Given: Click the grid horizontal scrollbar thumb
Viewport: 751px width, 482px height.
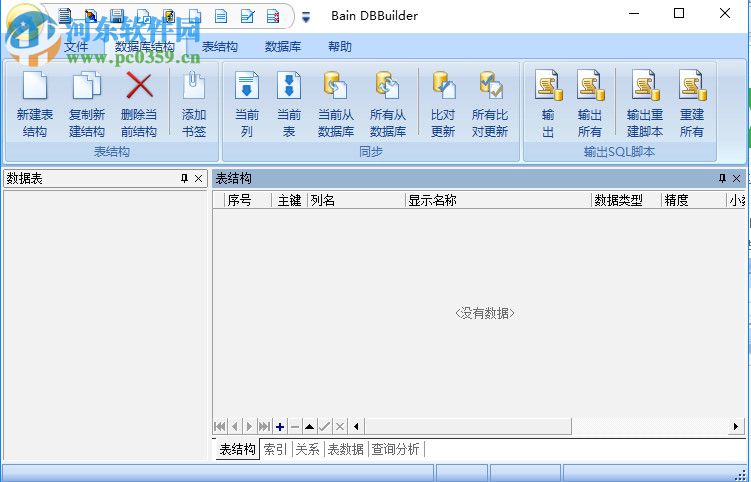Looking at the screenshot, I should tap(467, 426).
